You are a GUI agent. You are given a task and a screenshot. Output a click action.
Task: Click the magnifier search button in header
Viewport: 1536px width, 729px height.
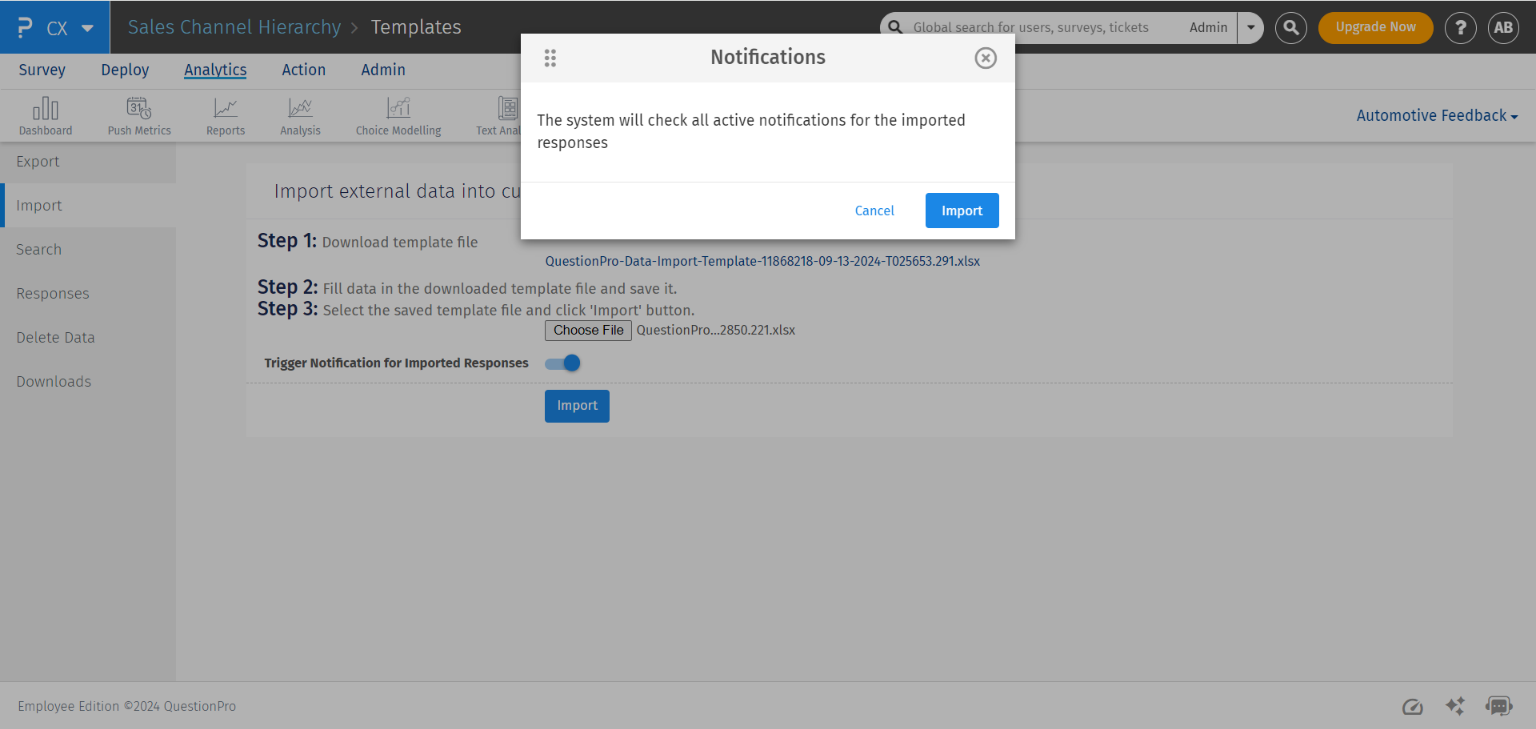click(1292, 27)
